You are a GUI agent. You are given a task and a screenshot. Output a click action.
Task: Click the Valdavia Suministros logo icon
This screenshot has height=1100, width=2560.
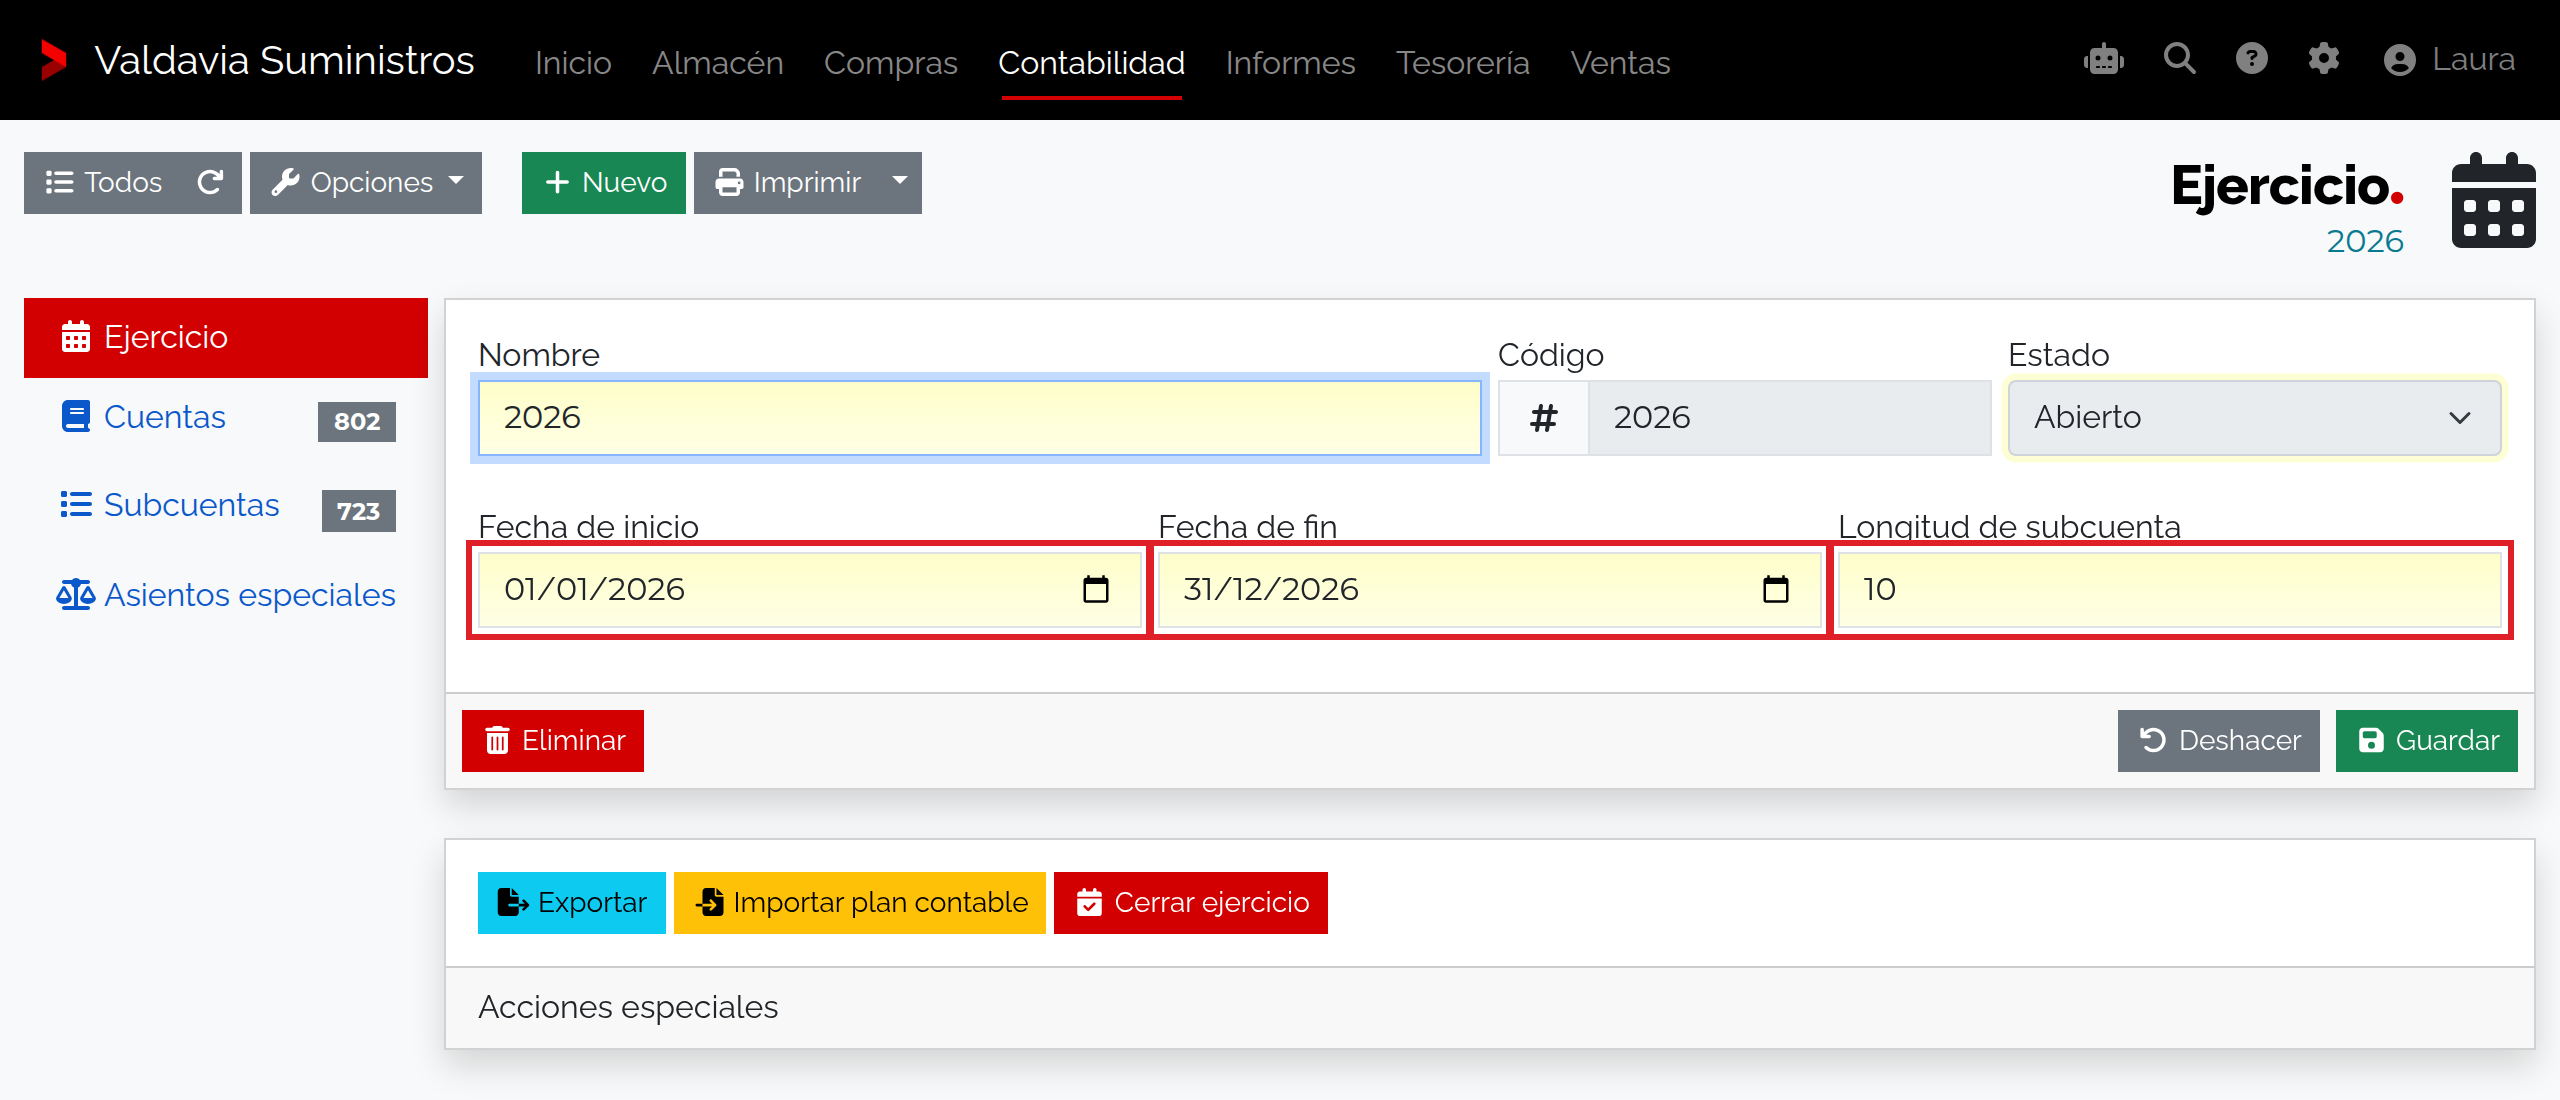(53, 60)
